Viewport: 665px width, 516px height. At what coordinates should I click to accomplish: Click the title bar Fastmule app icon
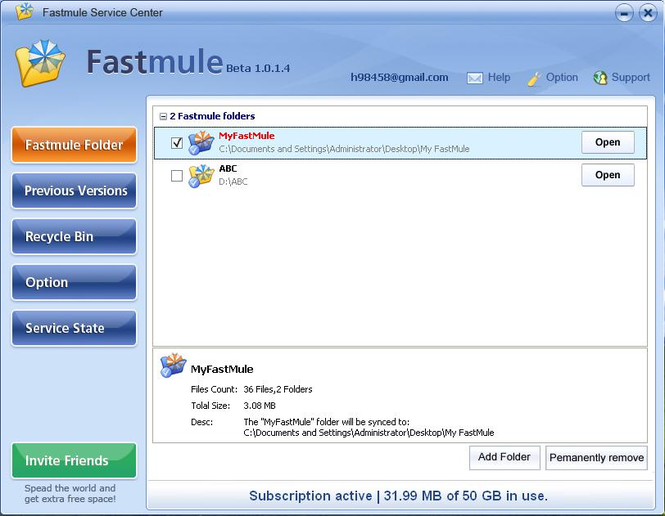pos(25,11)
